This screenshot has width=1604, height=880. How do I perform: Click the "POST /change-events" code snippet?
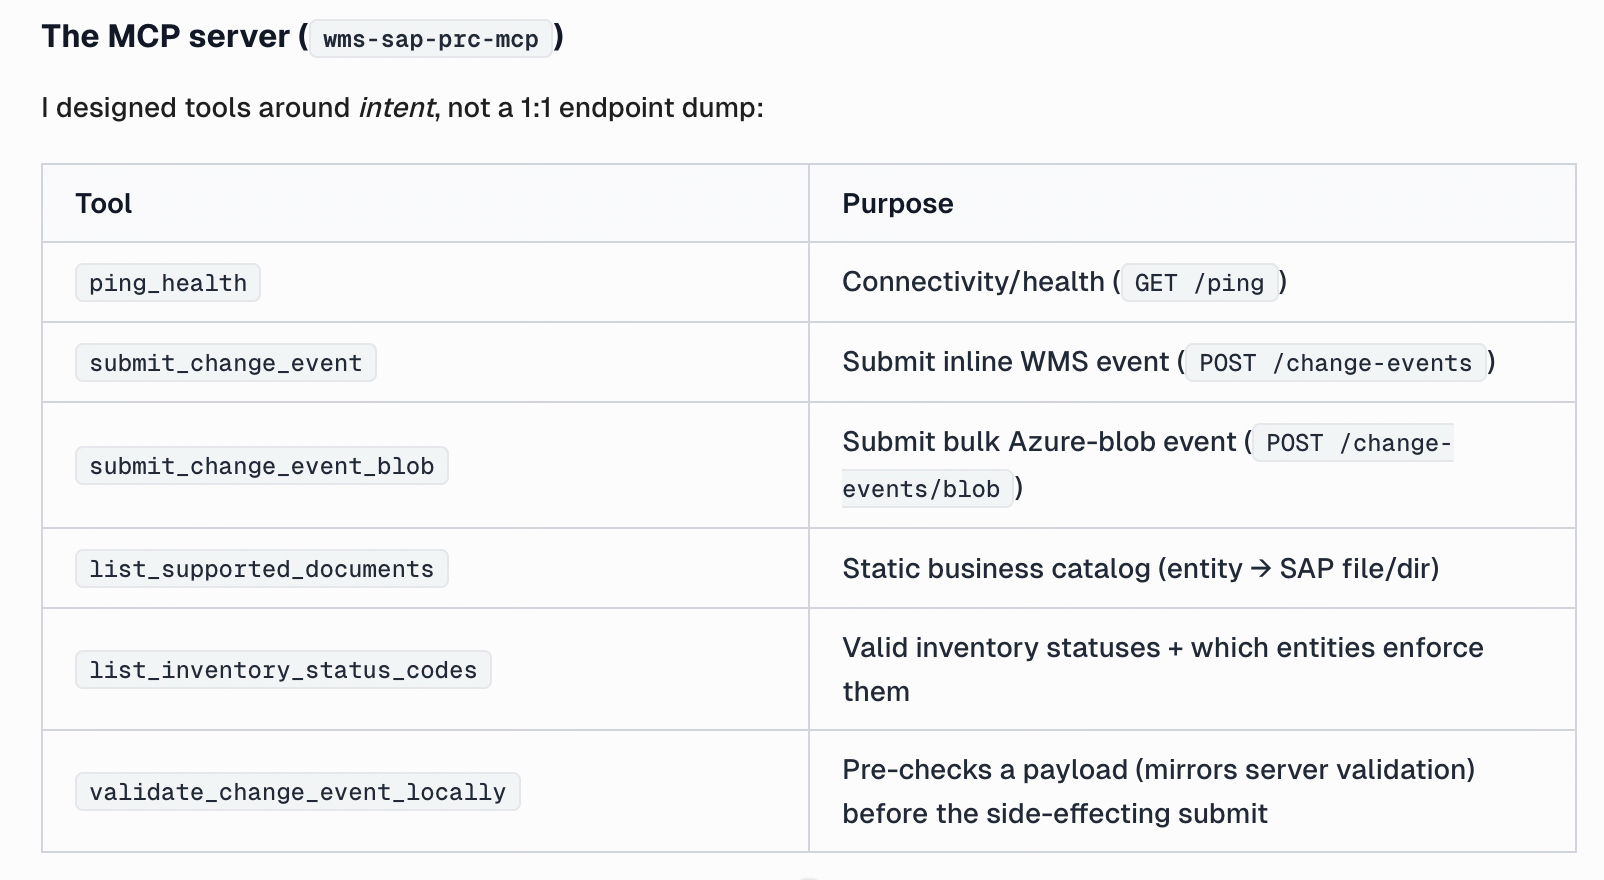pos(1336,363)
